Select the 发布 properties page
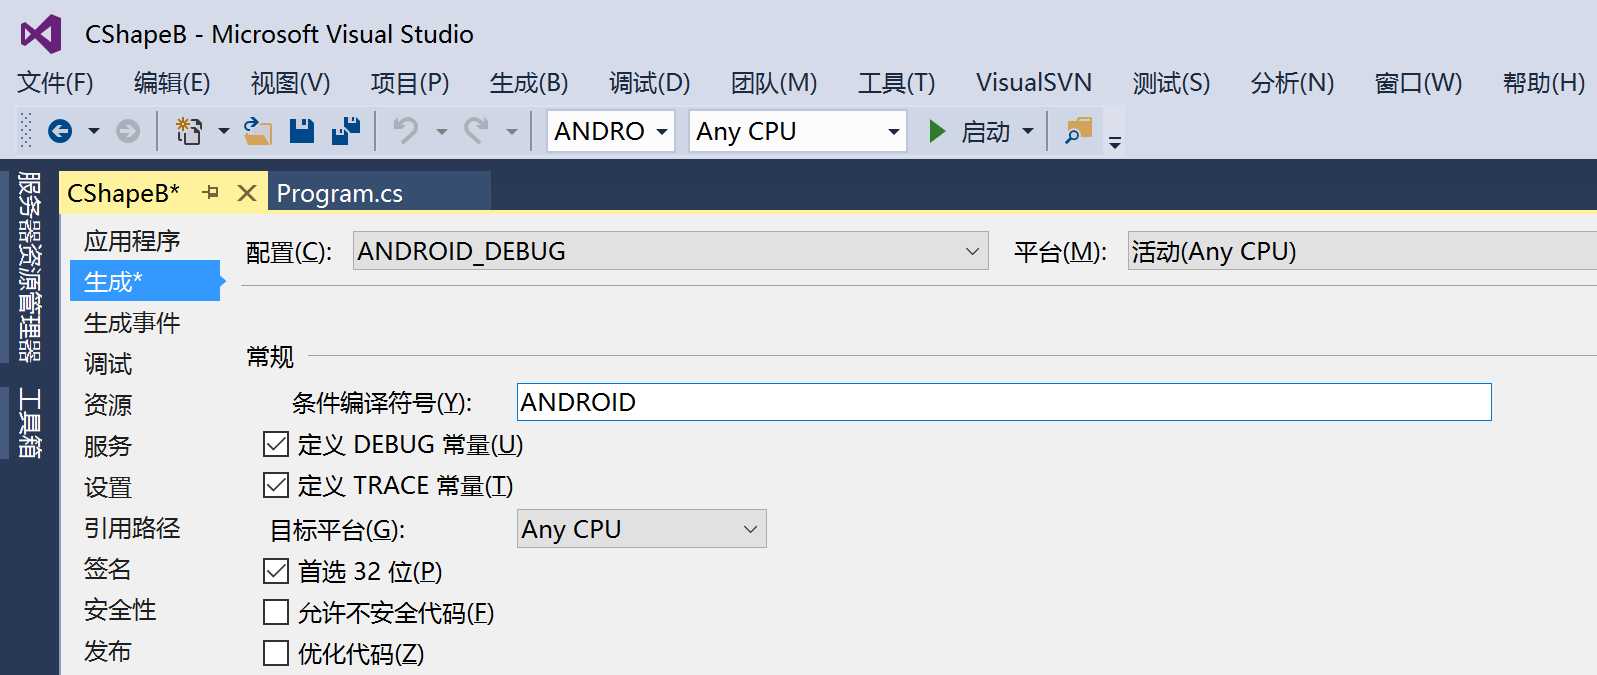Screen dimensions: 1597x675 pos(108,651)
